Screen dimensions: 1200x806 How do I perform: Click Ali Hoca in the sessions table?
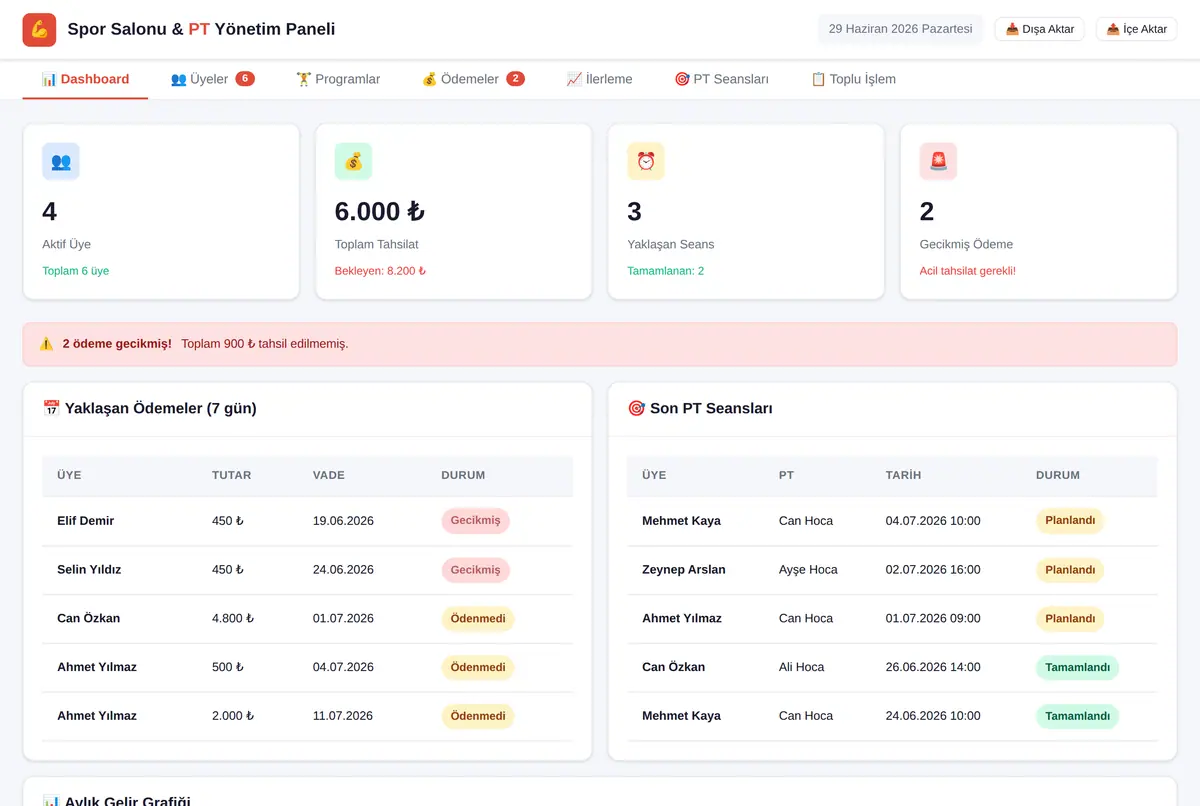802,667
